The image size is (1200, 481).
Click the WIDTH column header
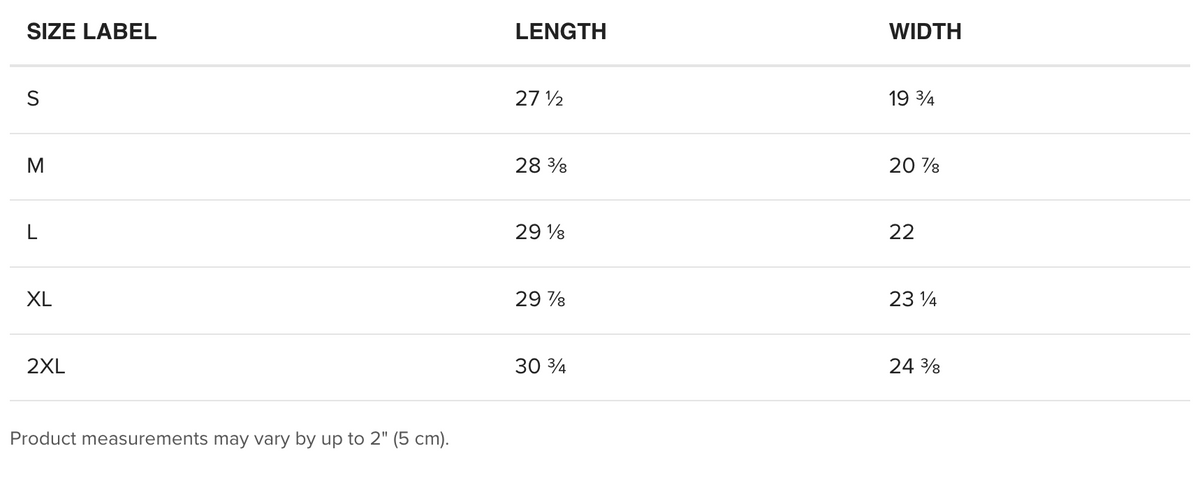pyautogui.click(x=925, y=32)
